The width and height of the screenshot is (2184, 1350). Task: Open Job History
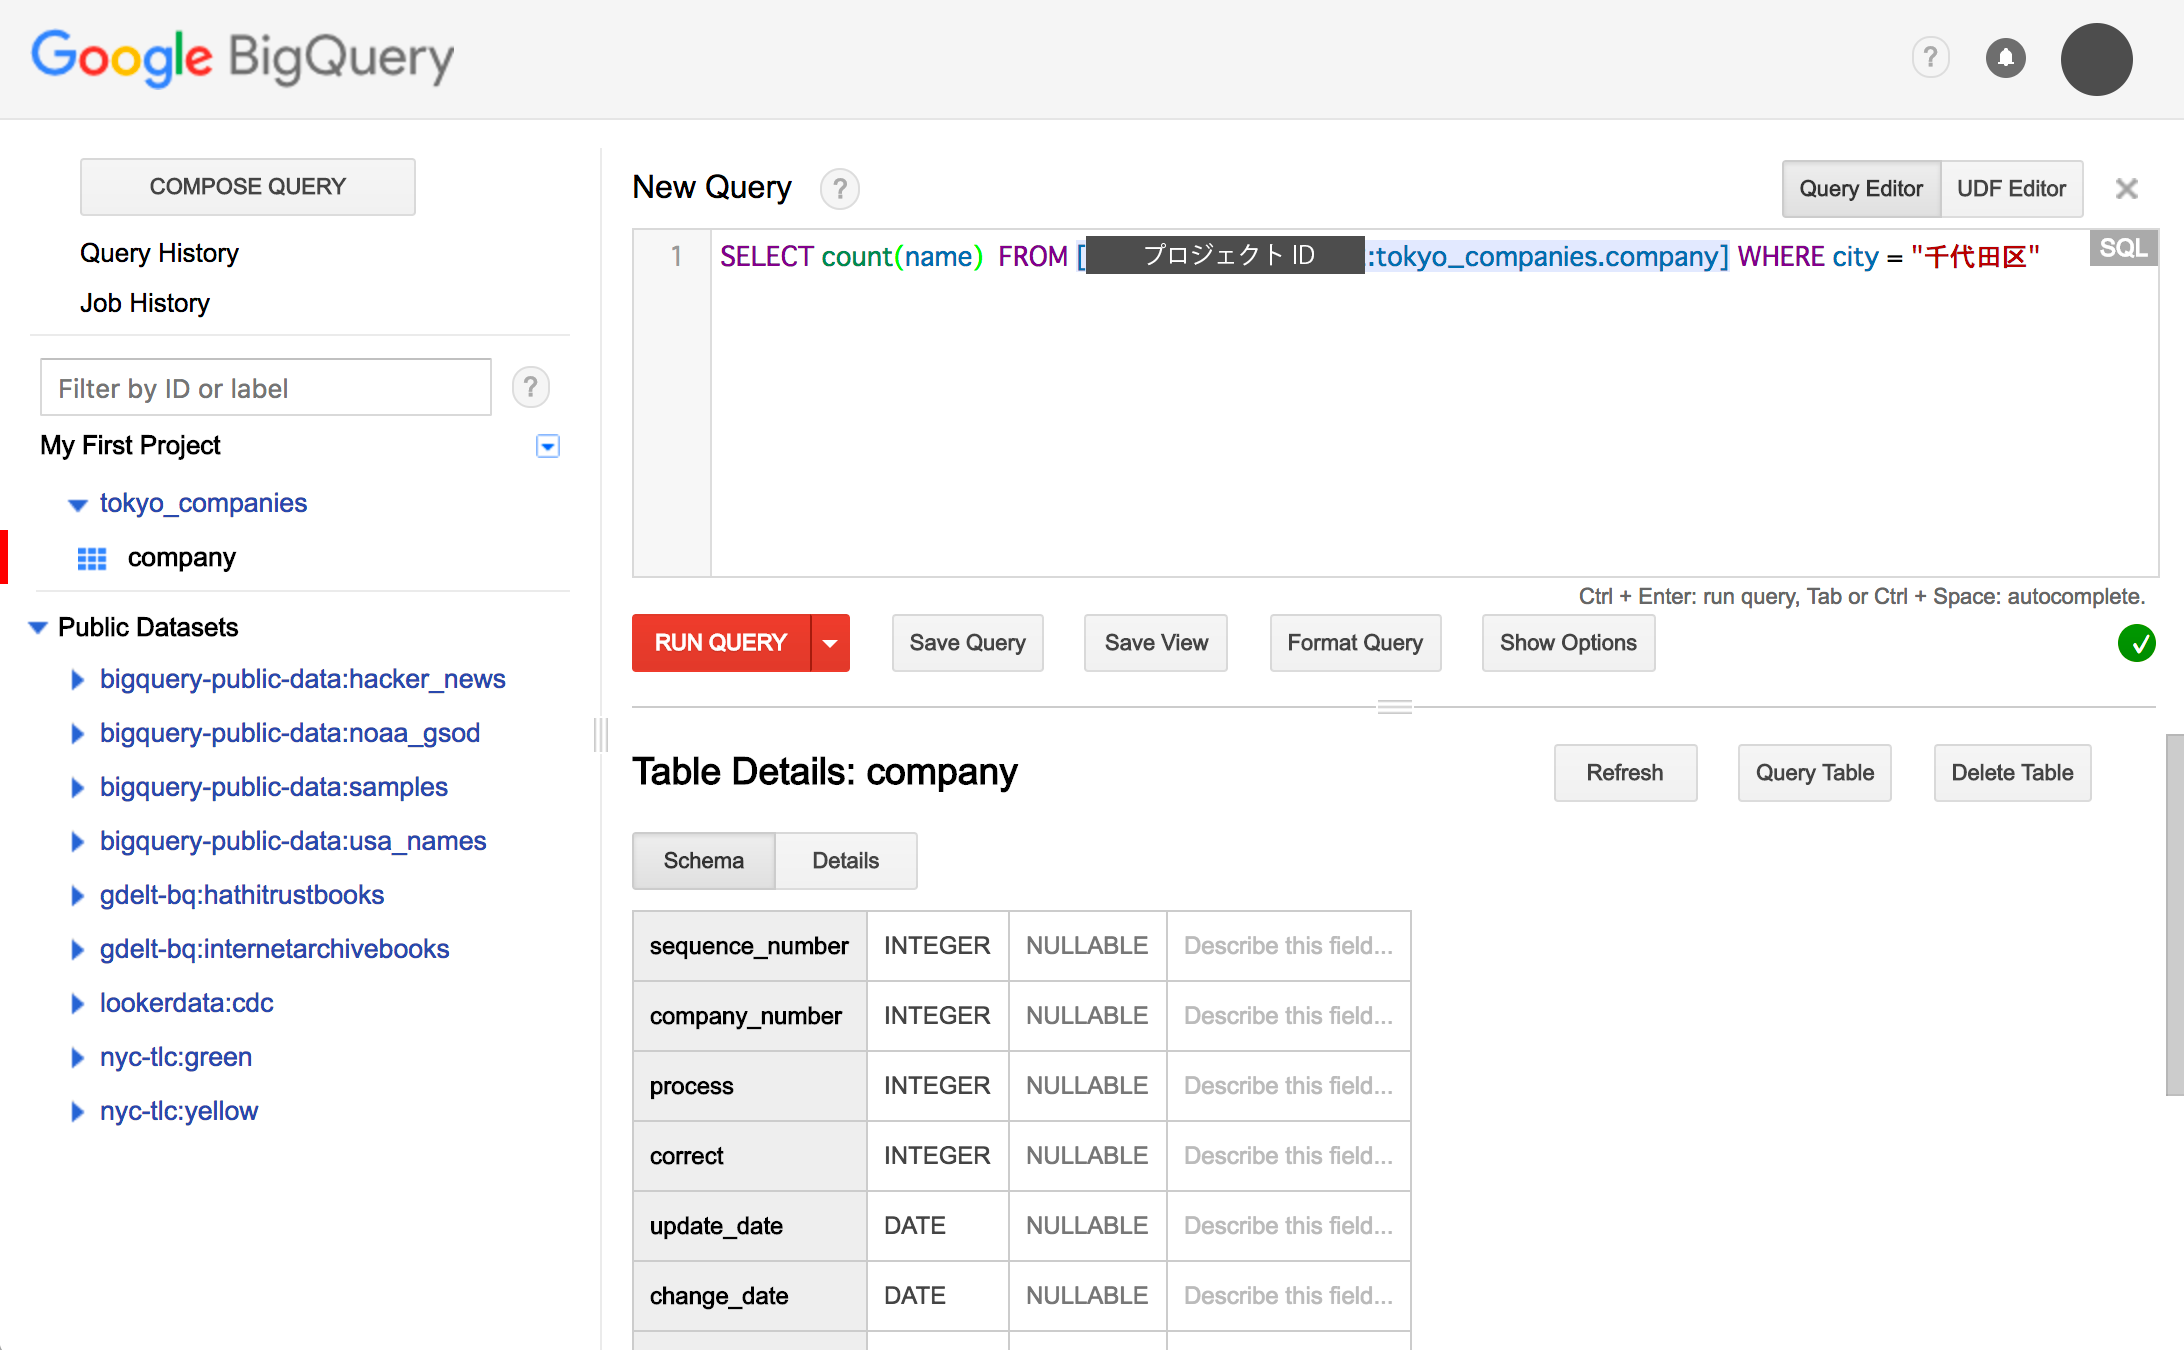[x=145, y=303]
